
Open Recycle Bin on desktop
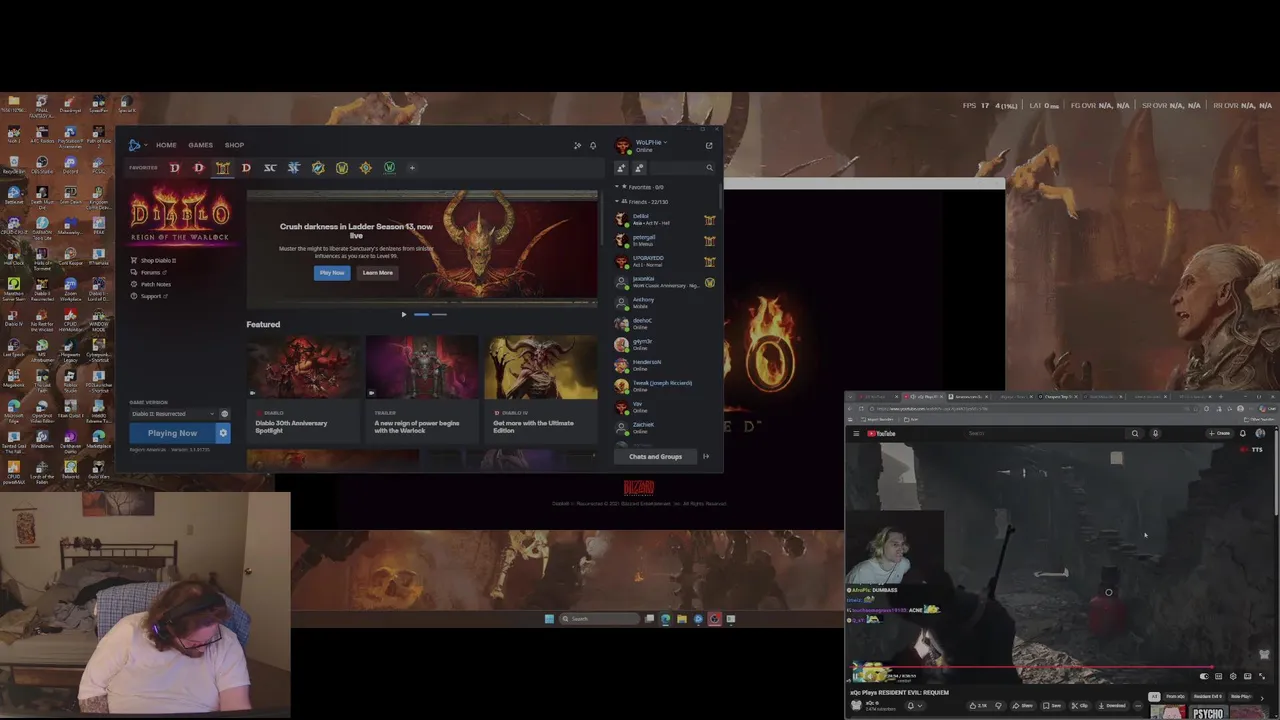[14, 165]
